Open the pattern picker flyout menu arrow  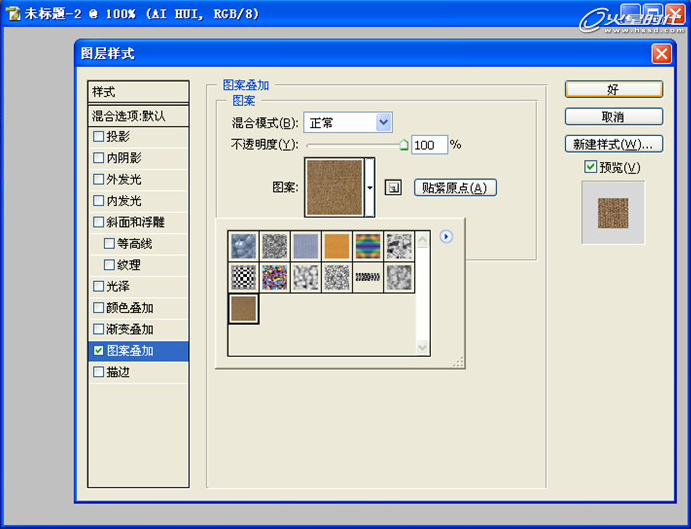point(446,237)
